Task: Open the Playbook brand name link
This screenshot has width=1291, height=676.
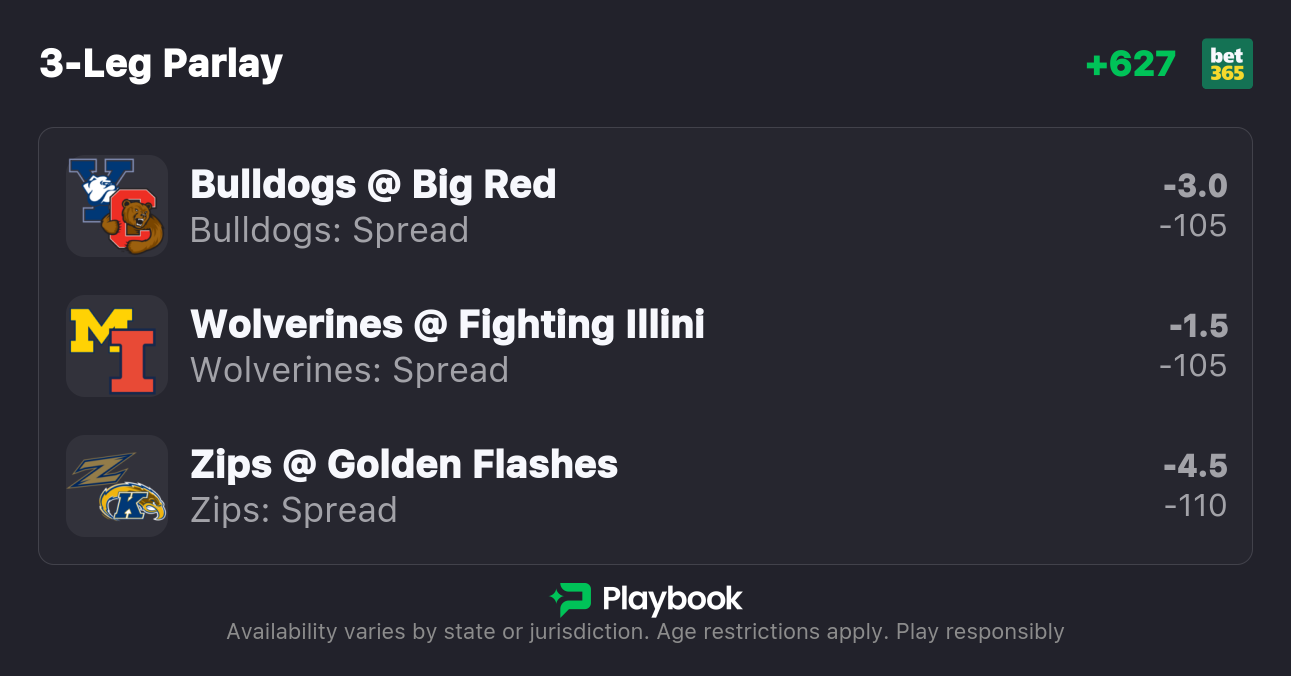Action: (x=672, y=599)
